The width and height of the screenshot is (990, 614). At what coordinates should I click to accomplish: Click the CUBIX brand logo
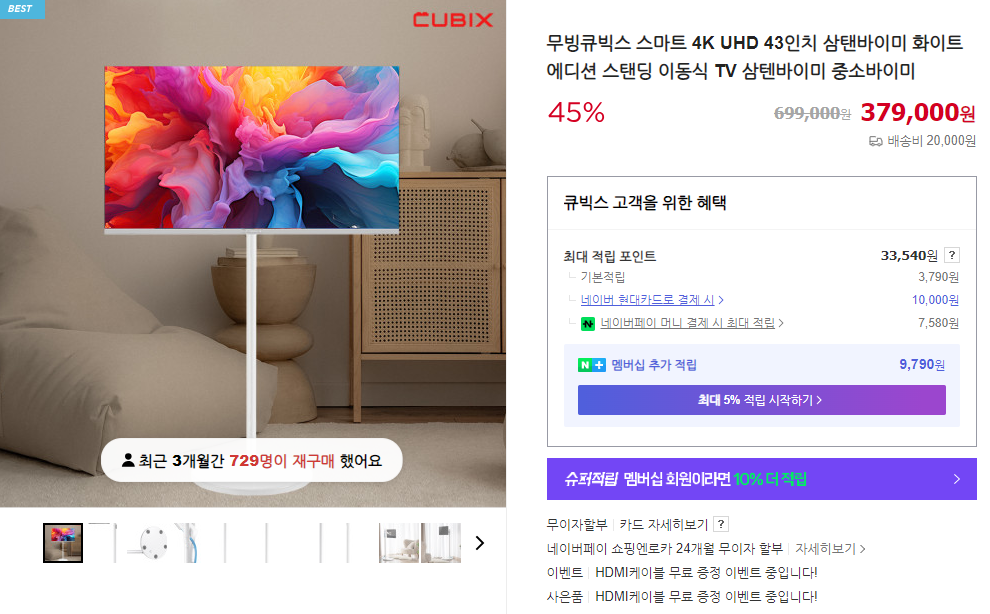[x=453, y=20]
